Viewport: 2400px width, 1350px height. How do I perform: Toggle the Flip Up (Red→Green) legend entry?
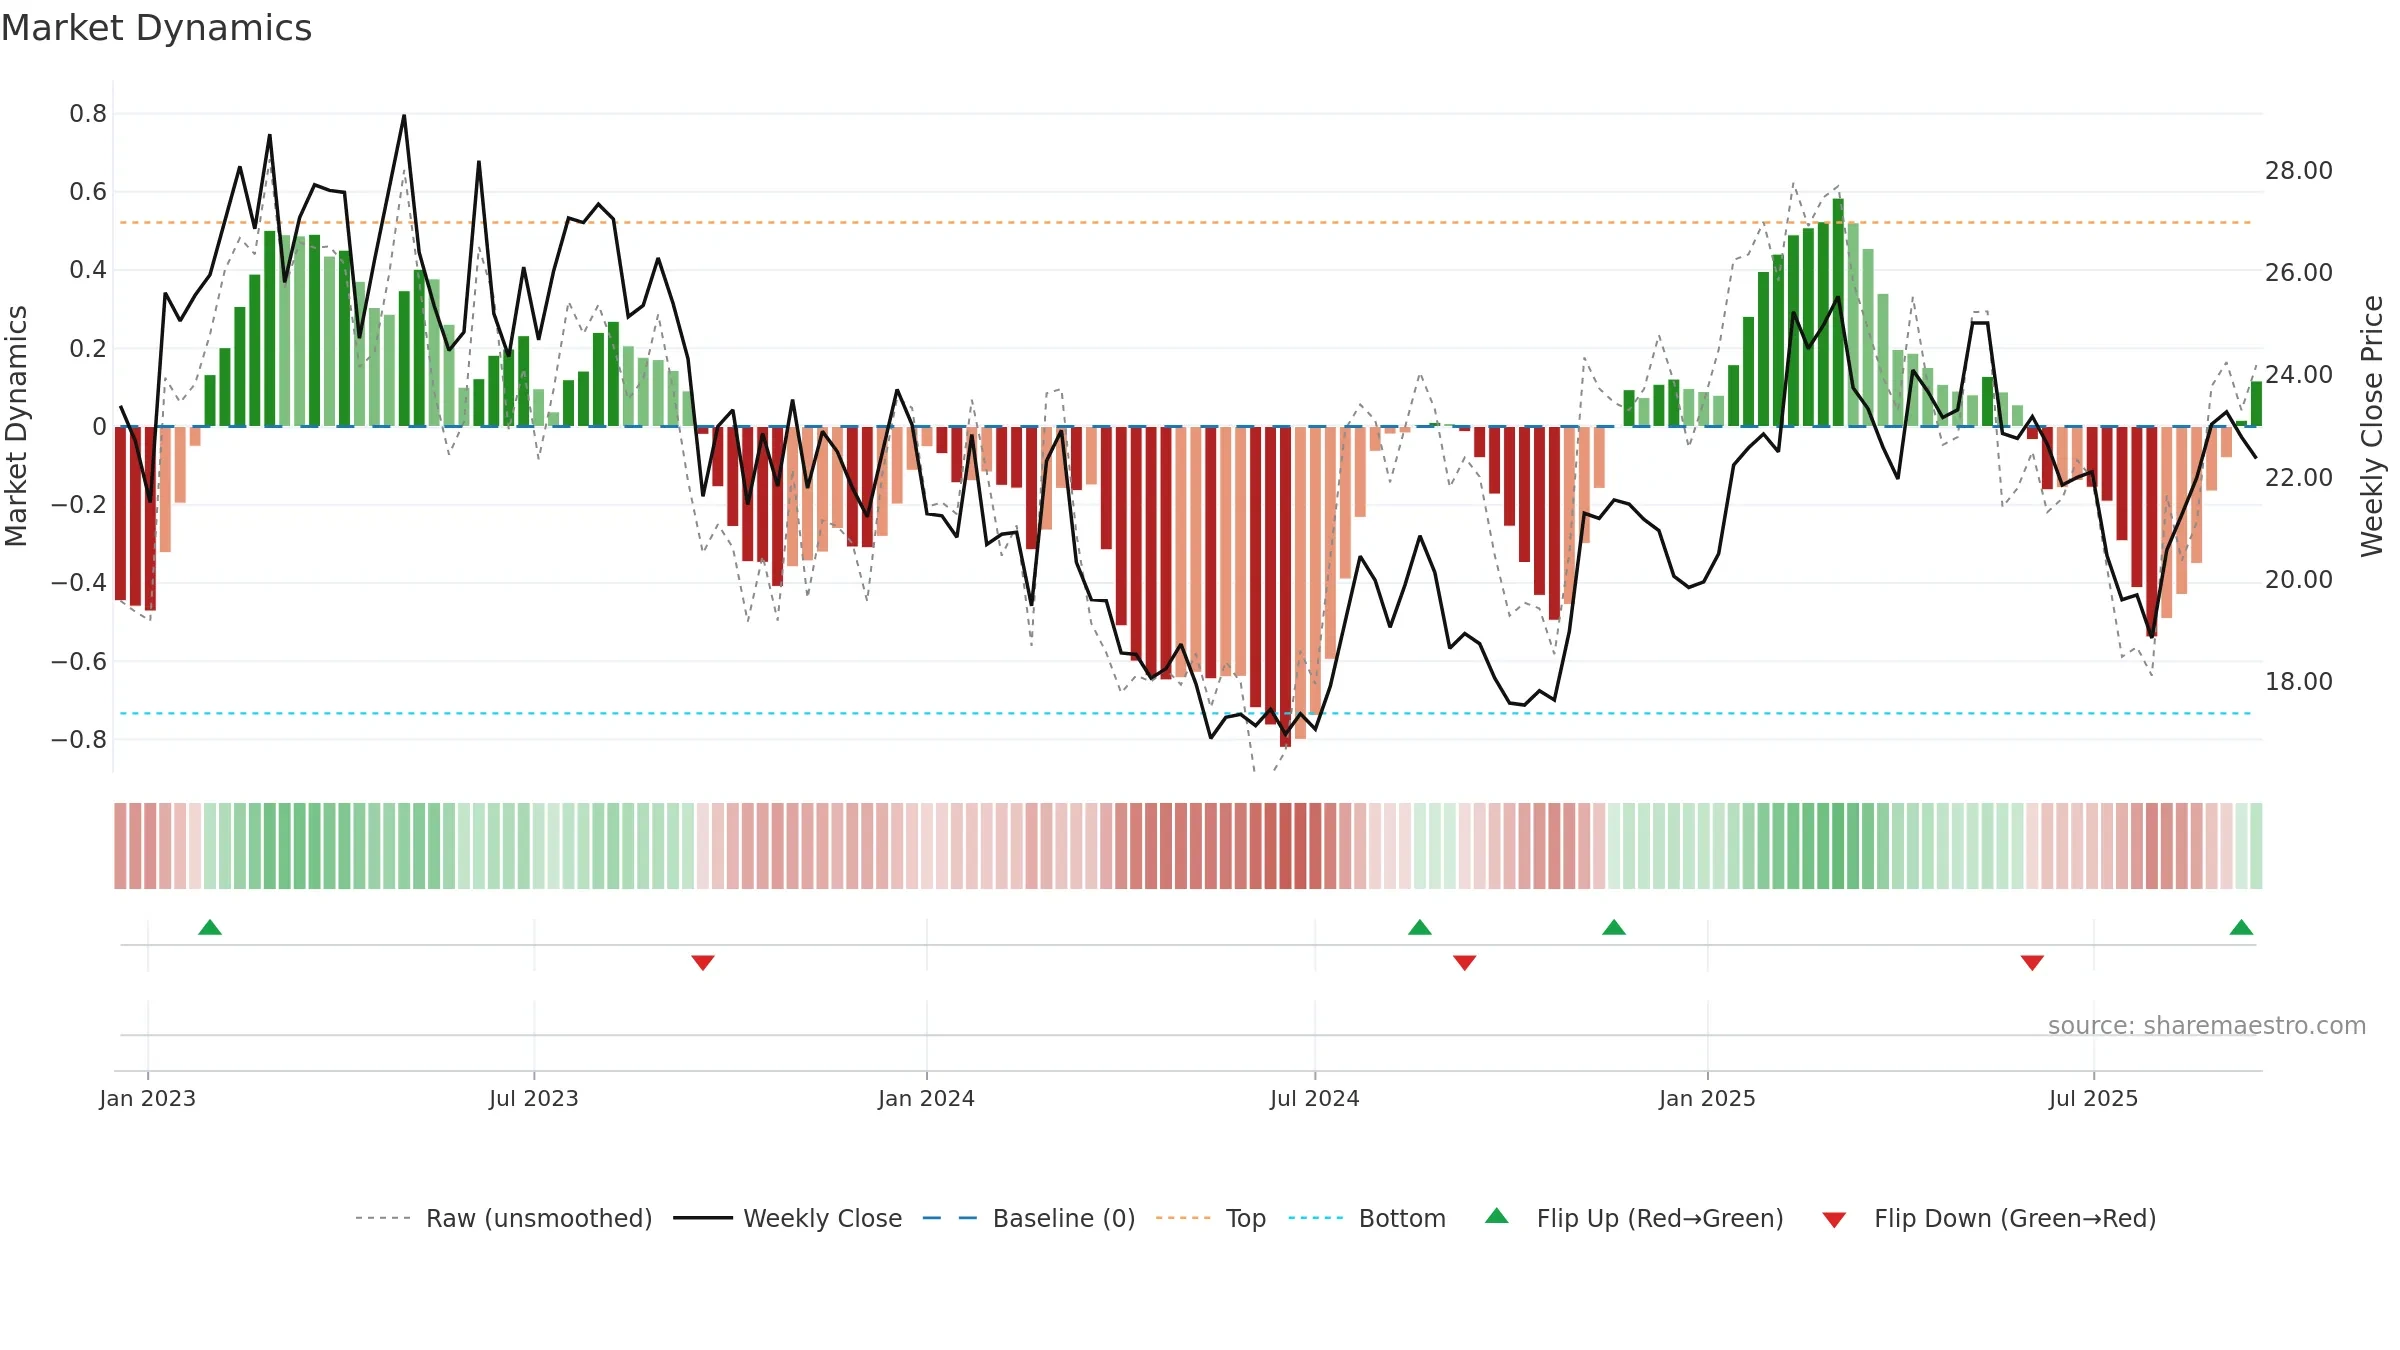coord(1634,1218)
